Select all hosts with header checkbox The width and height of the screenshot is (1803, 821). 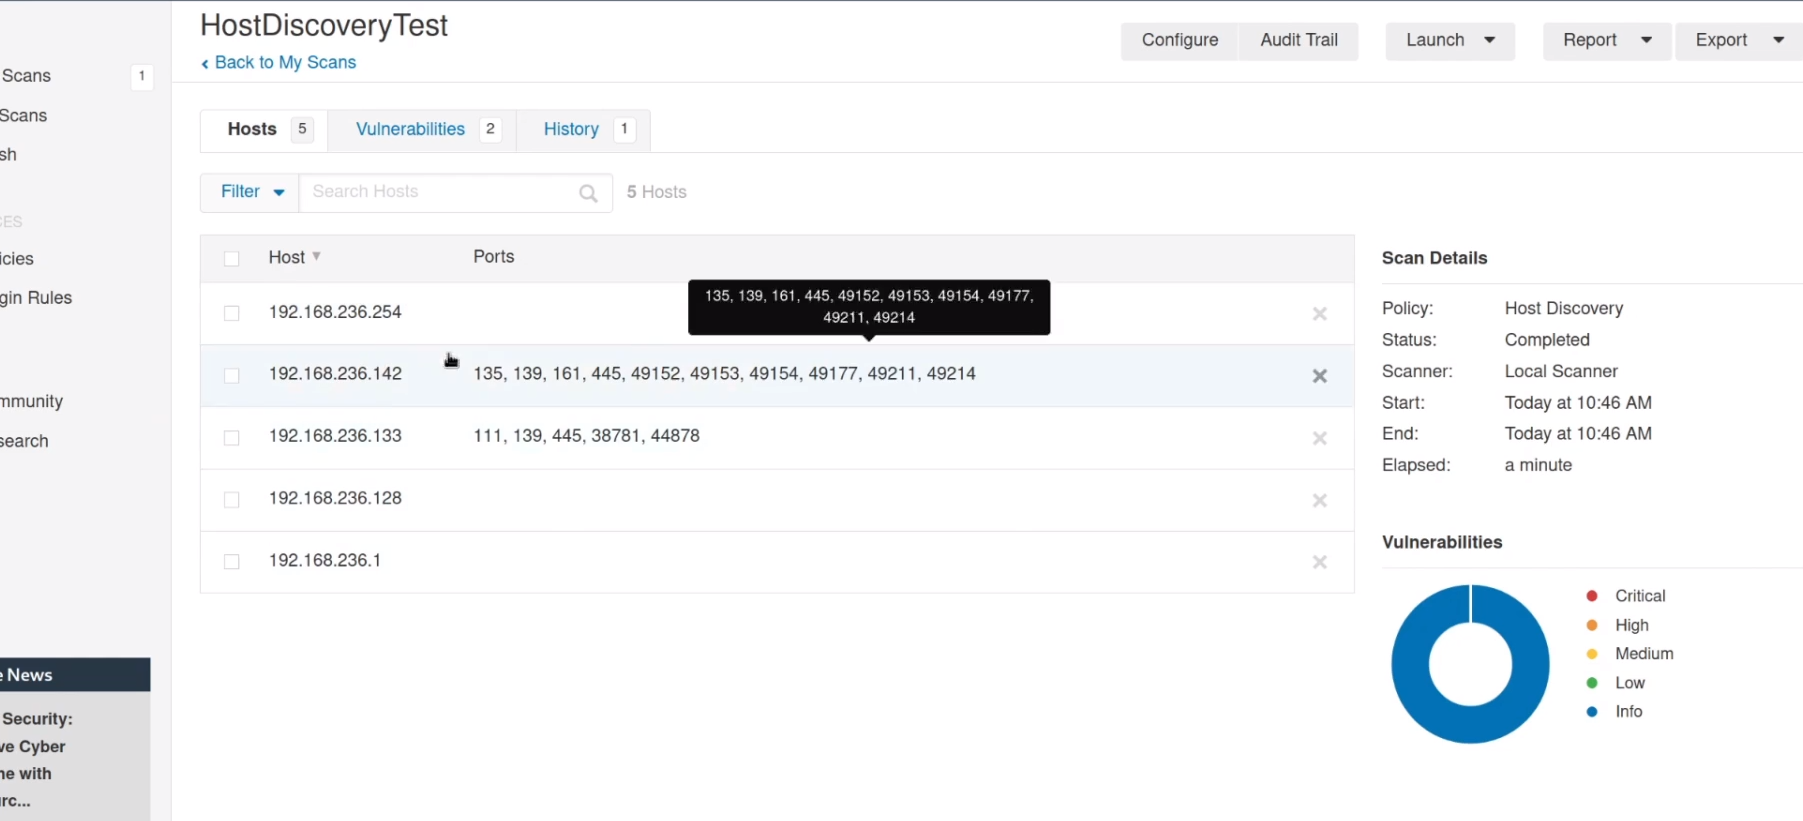[232, 259]
